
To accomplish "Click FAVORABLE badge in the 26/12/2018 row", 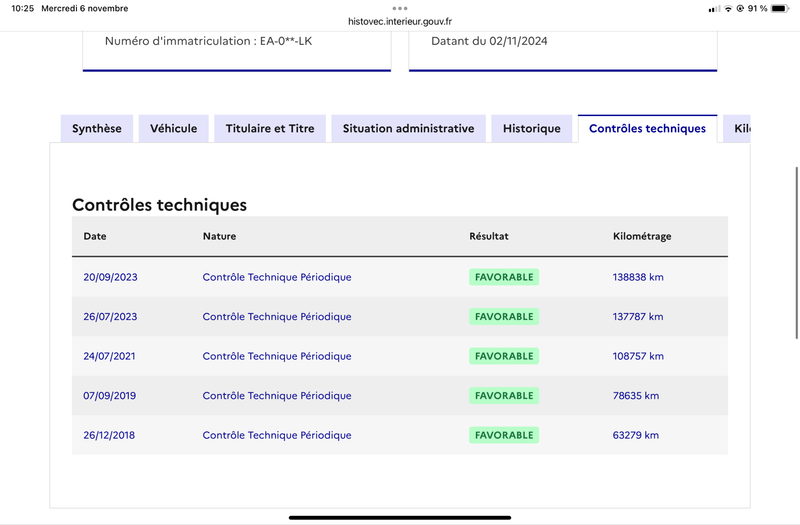I will point(504,435).
